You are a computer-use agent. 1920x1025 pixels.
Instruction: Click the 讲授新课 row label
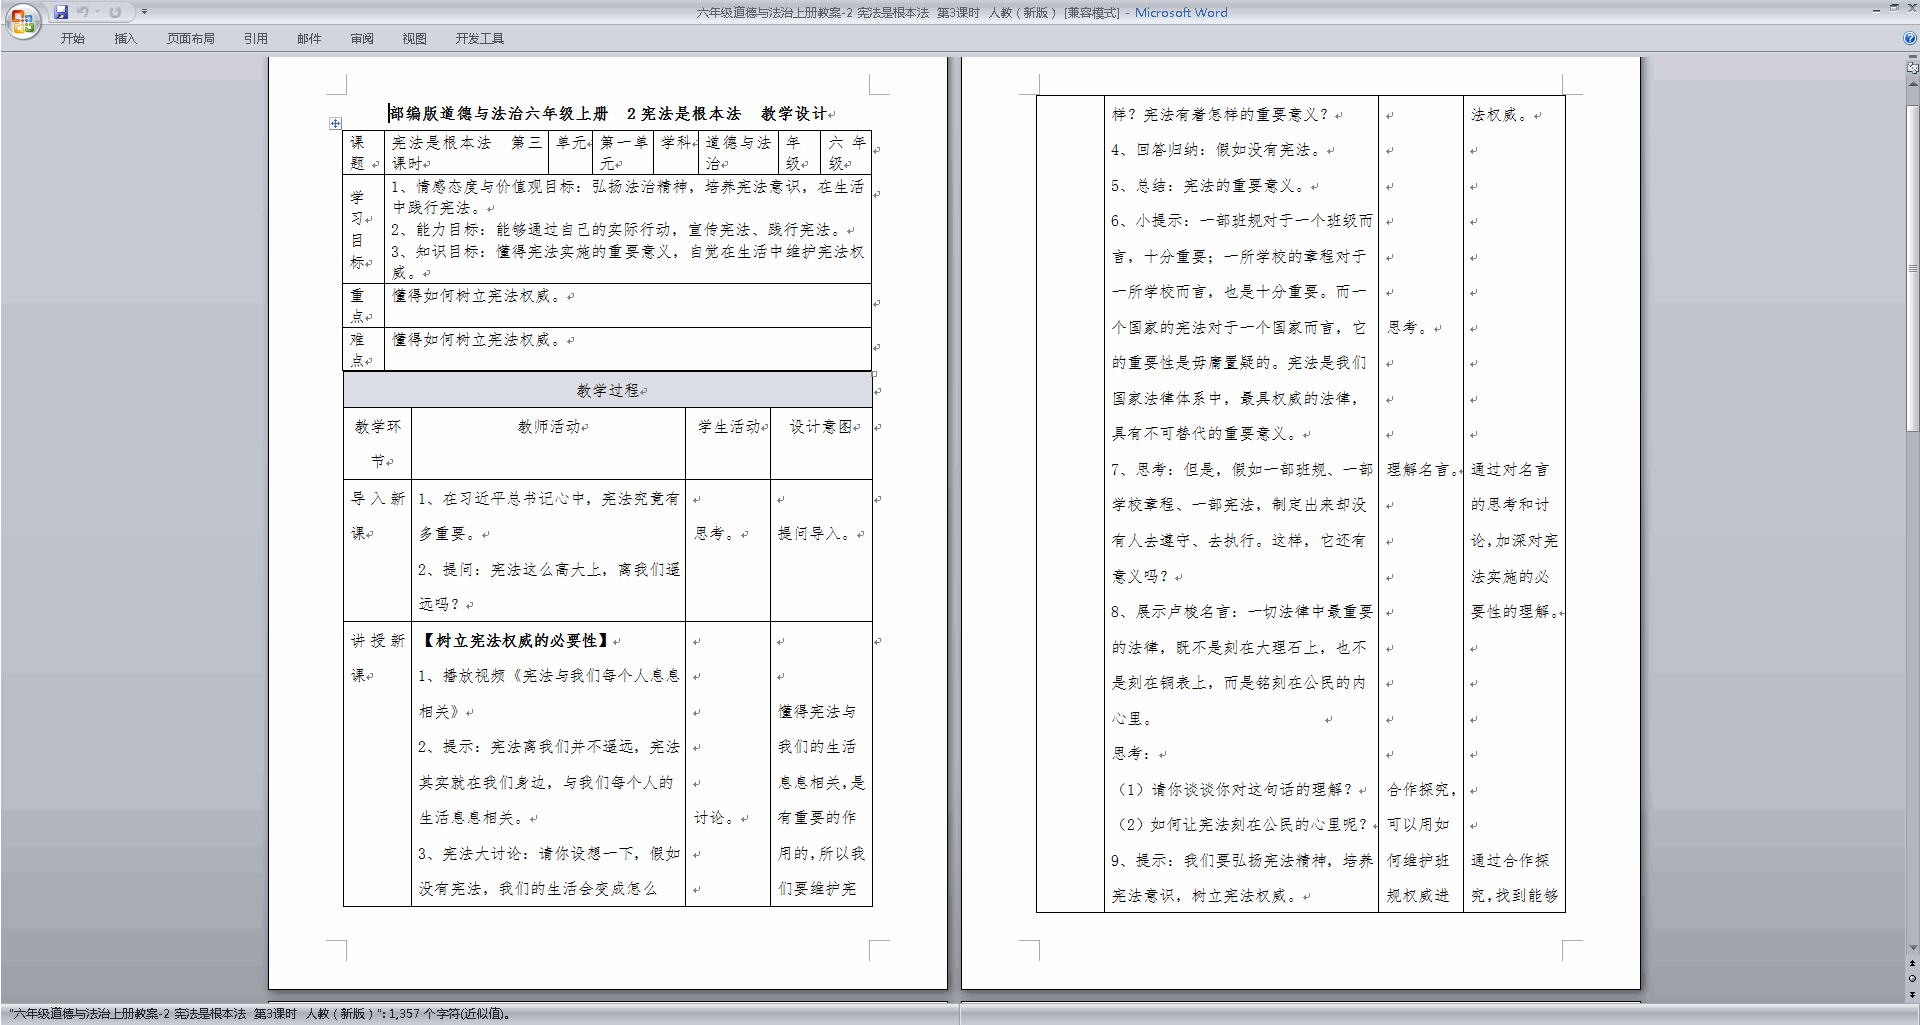[x=377, y=657]
